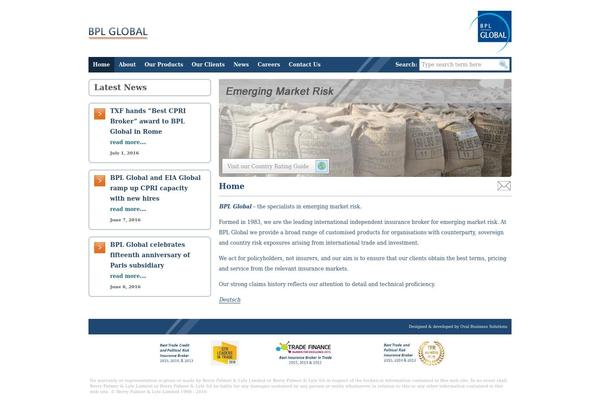Click read more under TXF award news
This screenshot has width=600, height=400.
point(128,142)
